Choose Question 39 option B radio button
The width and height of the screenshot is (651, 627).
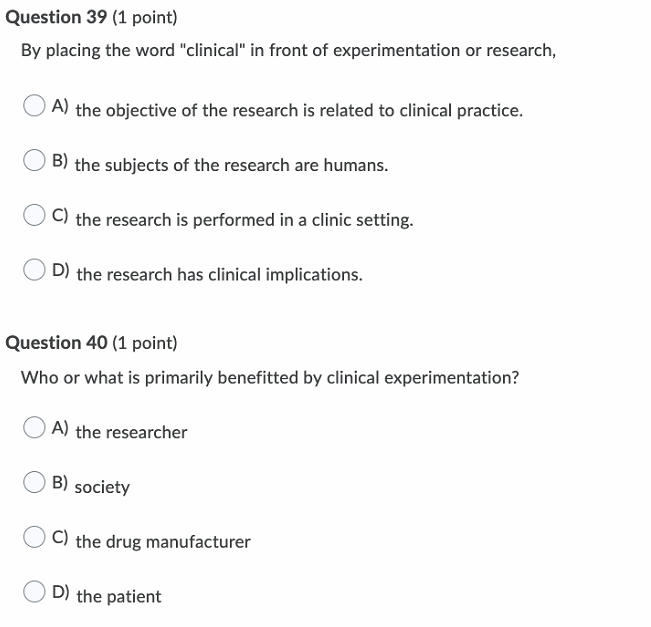(x=34, y=160)
